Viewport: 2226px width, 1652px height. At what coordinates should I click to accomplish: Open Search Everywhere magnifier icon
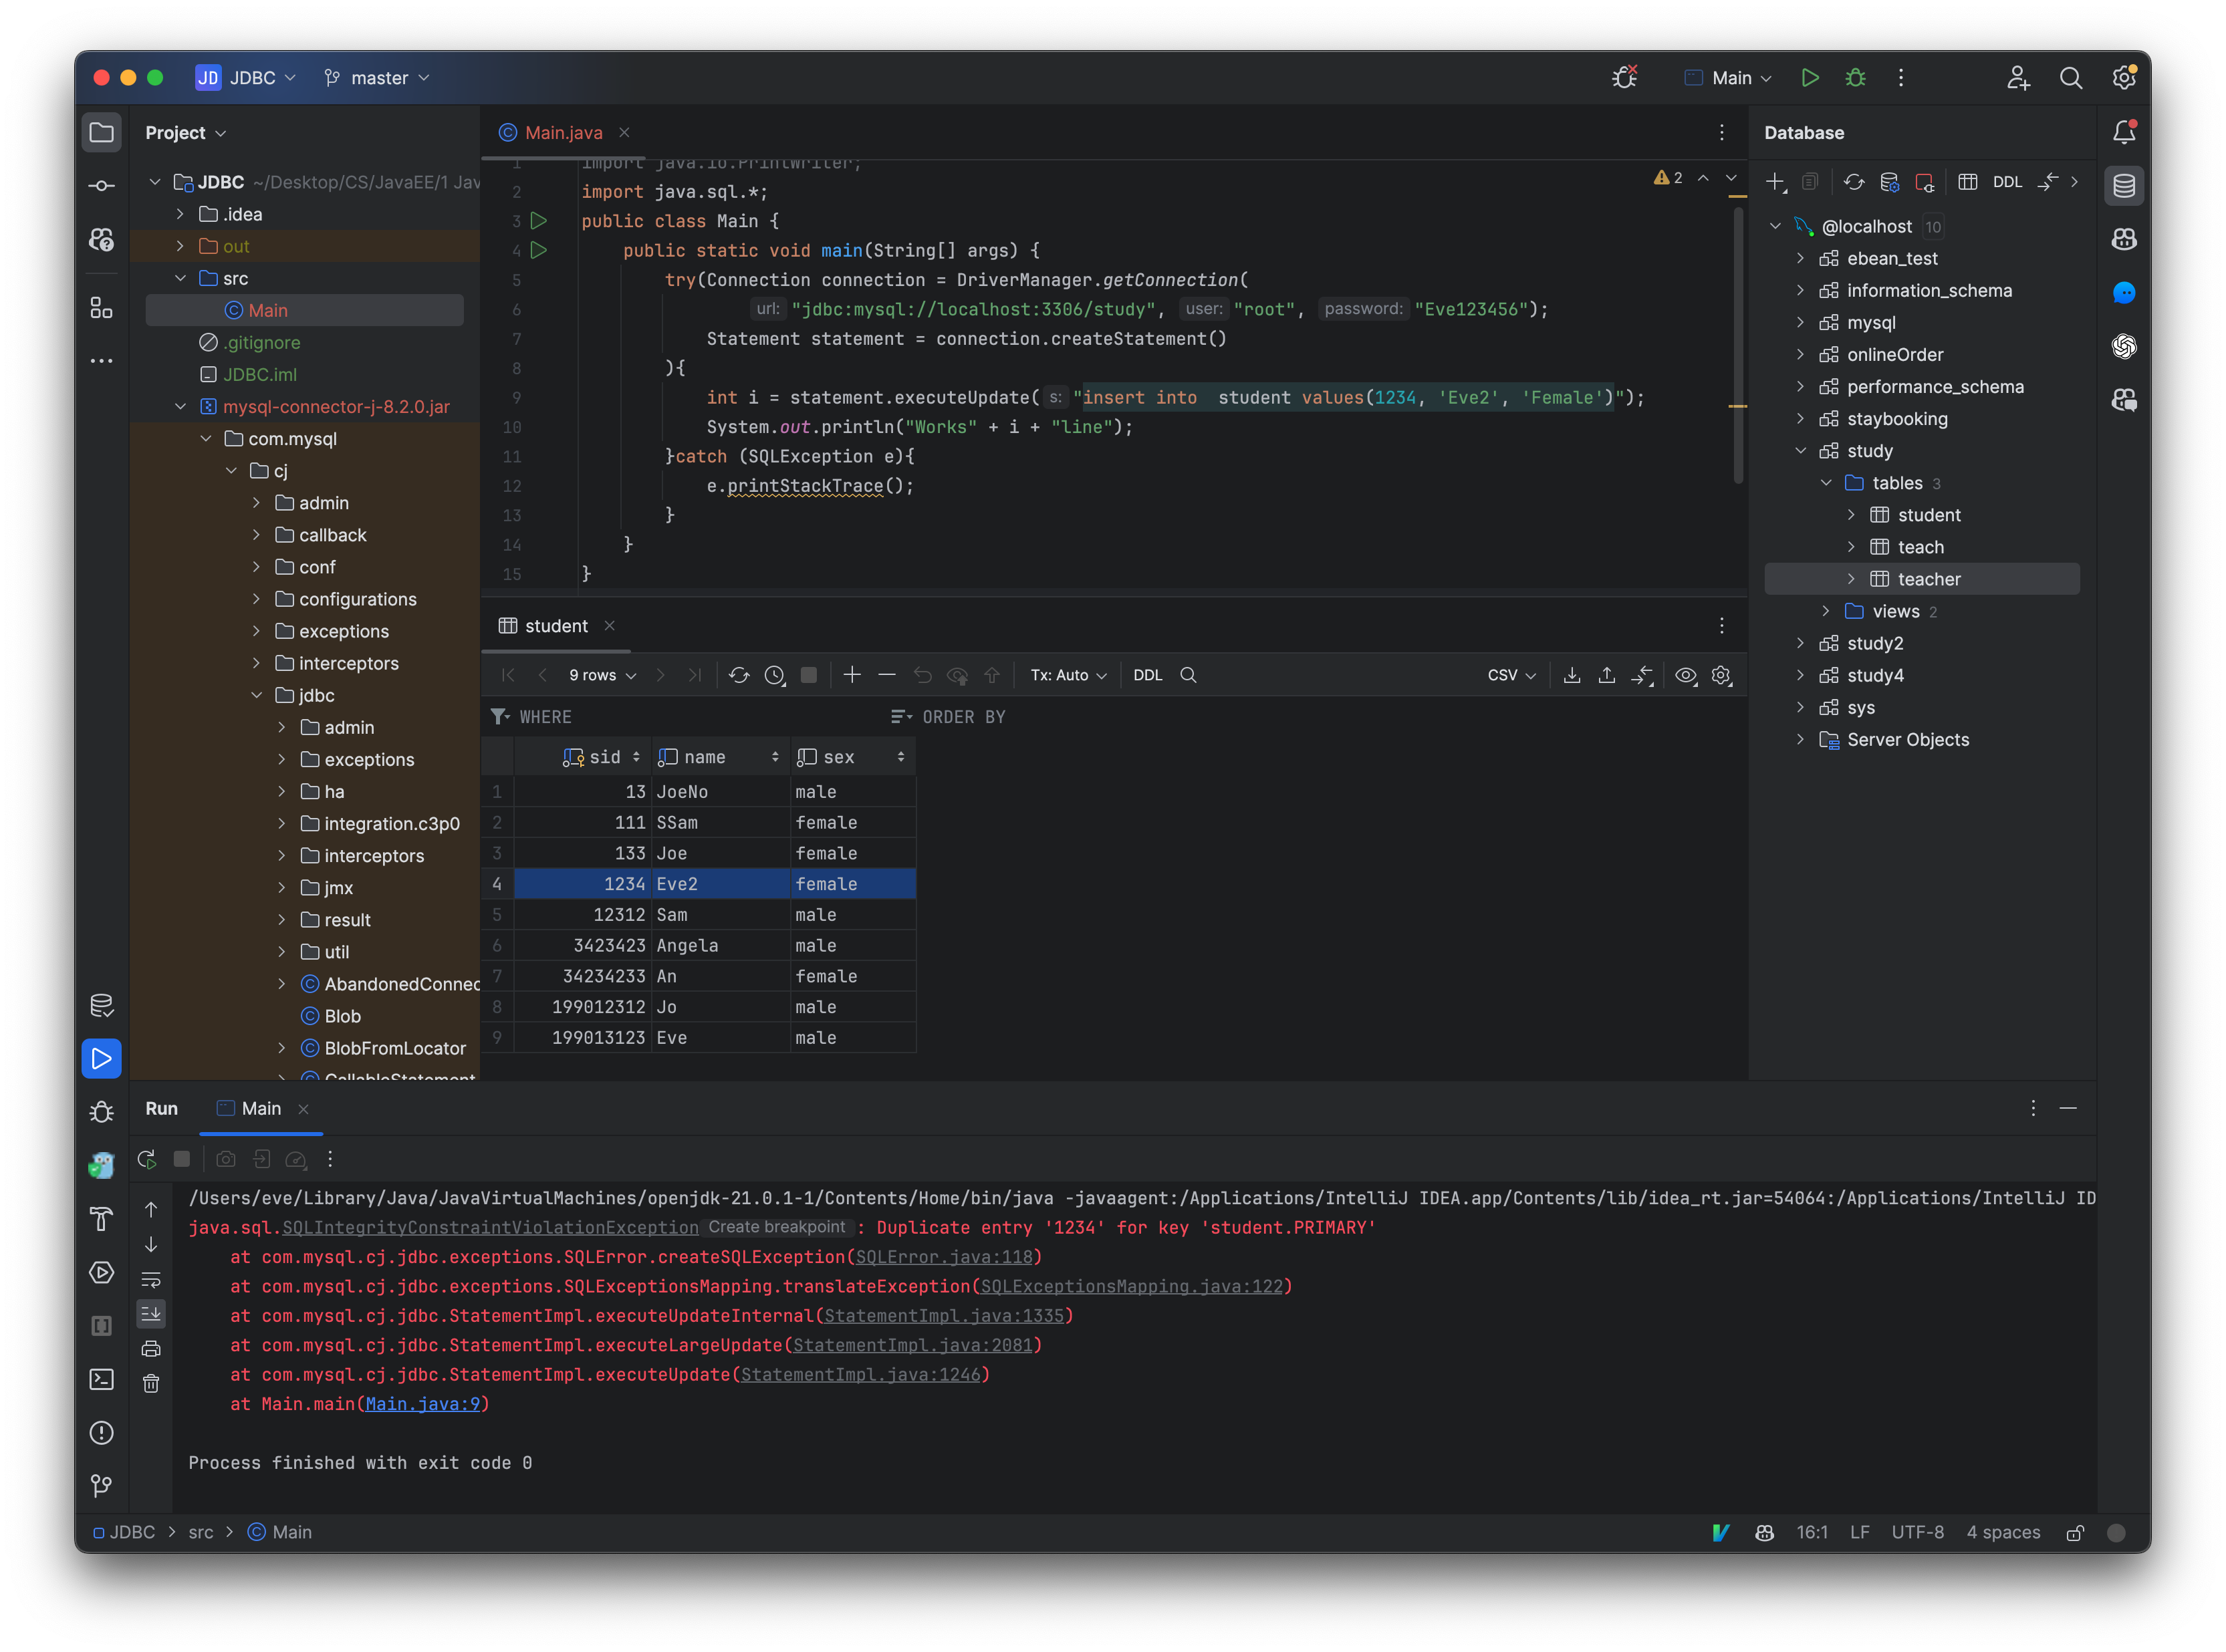[x=2070, y=78]
